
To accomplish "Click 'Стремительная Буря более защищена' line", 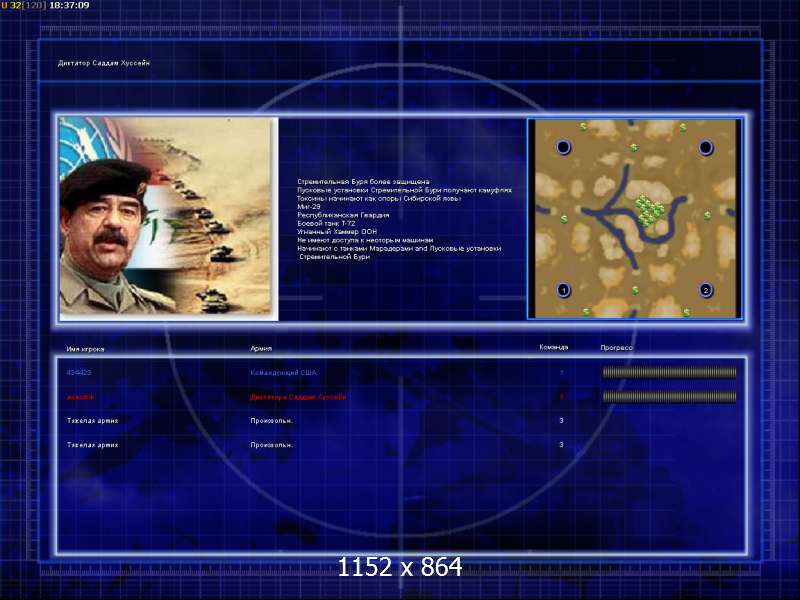I will pos(363,182).
